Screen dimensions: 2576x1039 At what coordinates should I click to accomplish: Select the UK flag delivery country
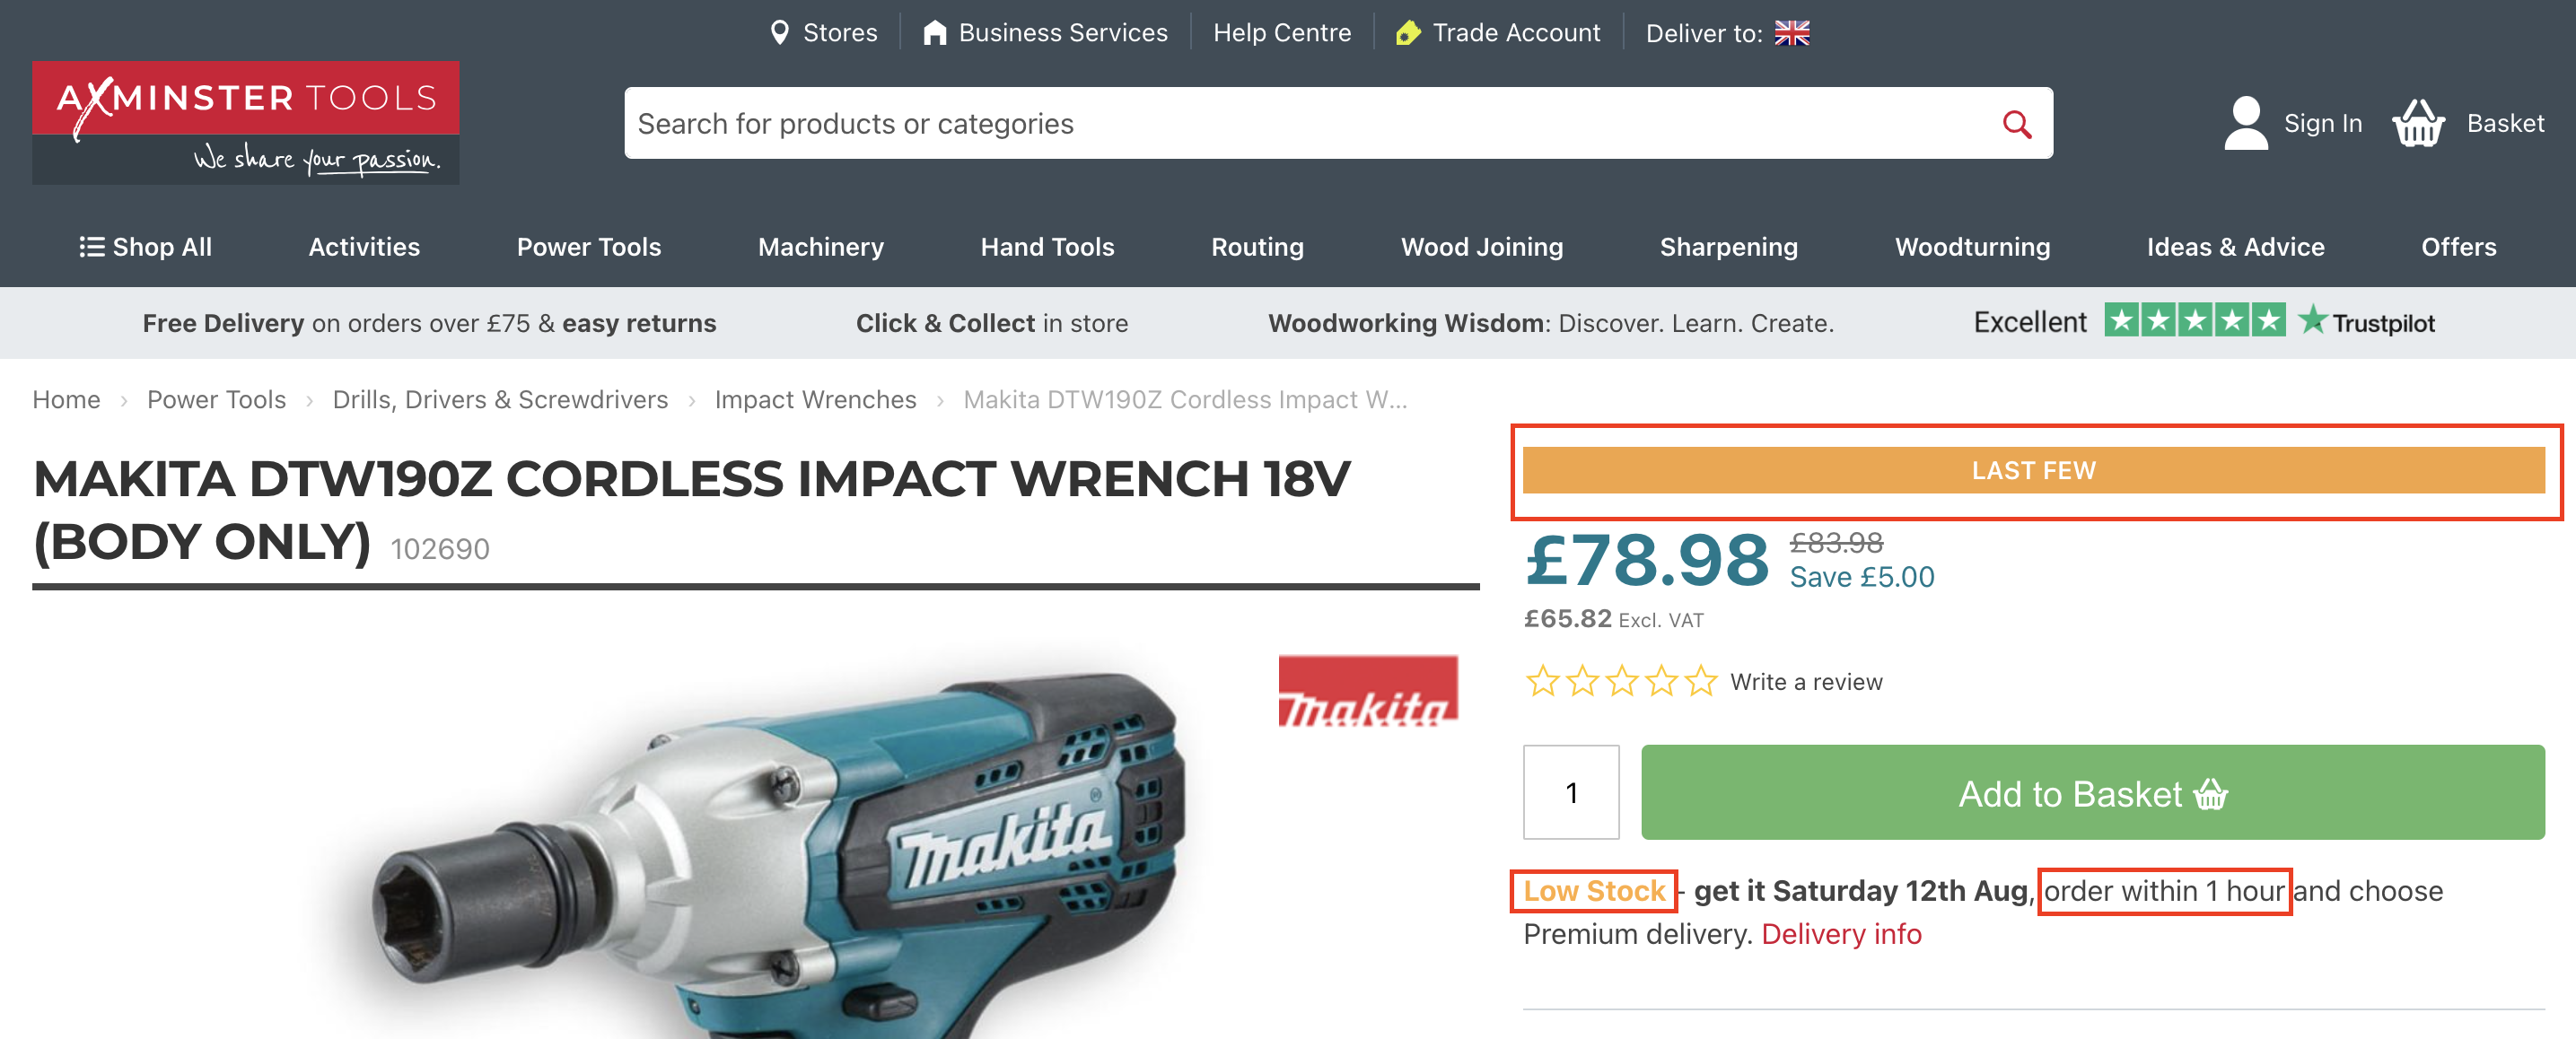tap(1791, 33)
